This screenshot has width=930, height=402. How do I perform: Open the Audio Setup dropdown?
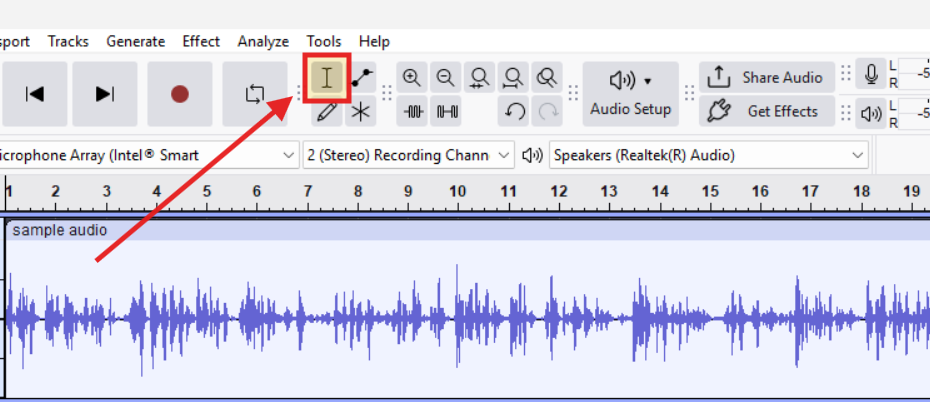tap(630, 94)
